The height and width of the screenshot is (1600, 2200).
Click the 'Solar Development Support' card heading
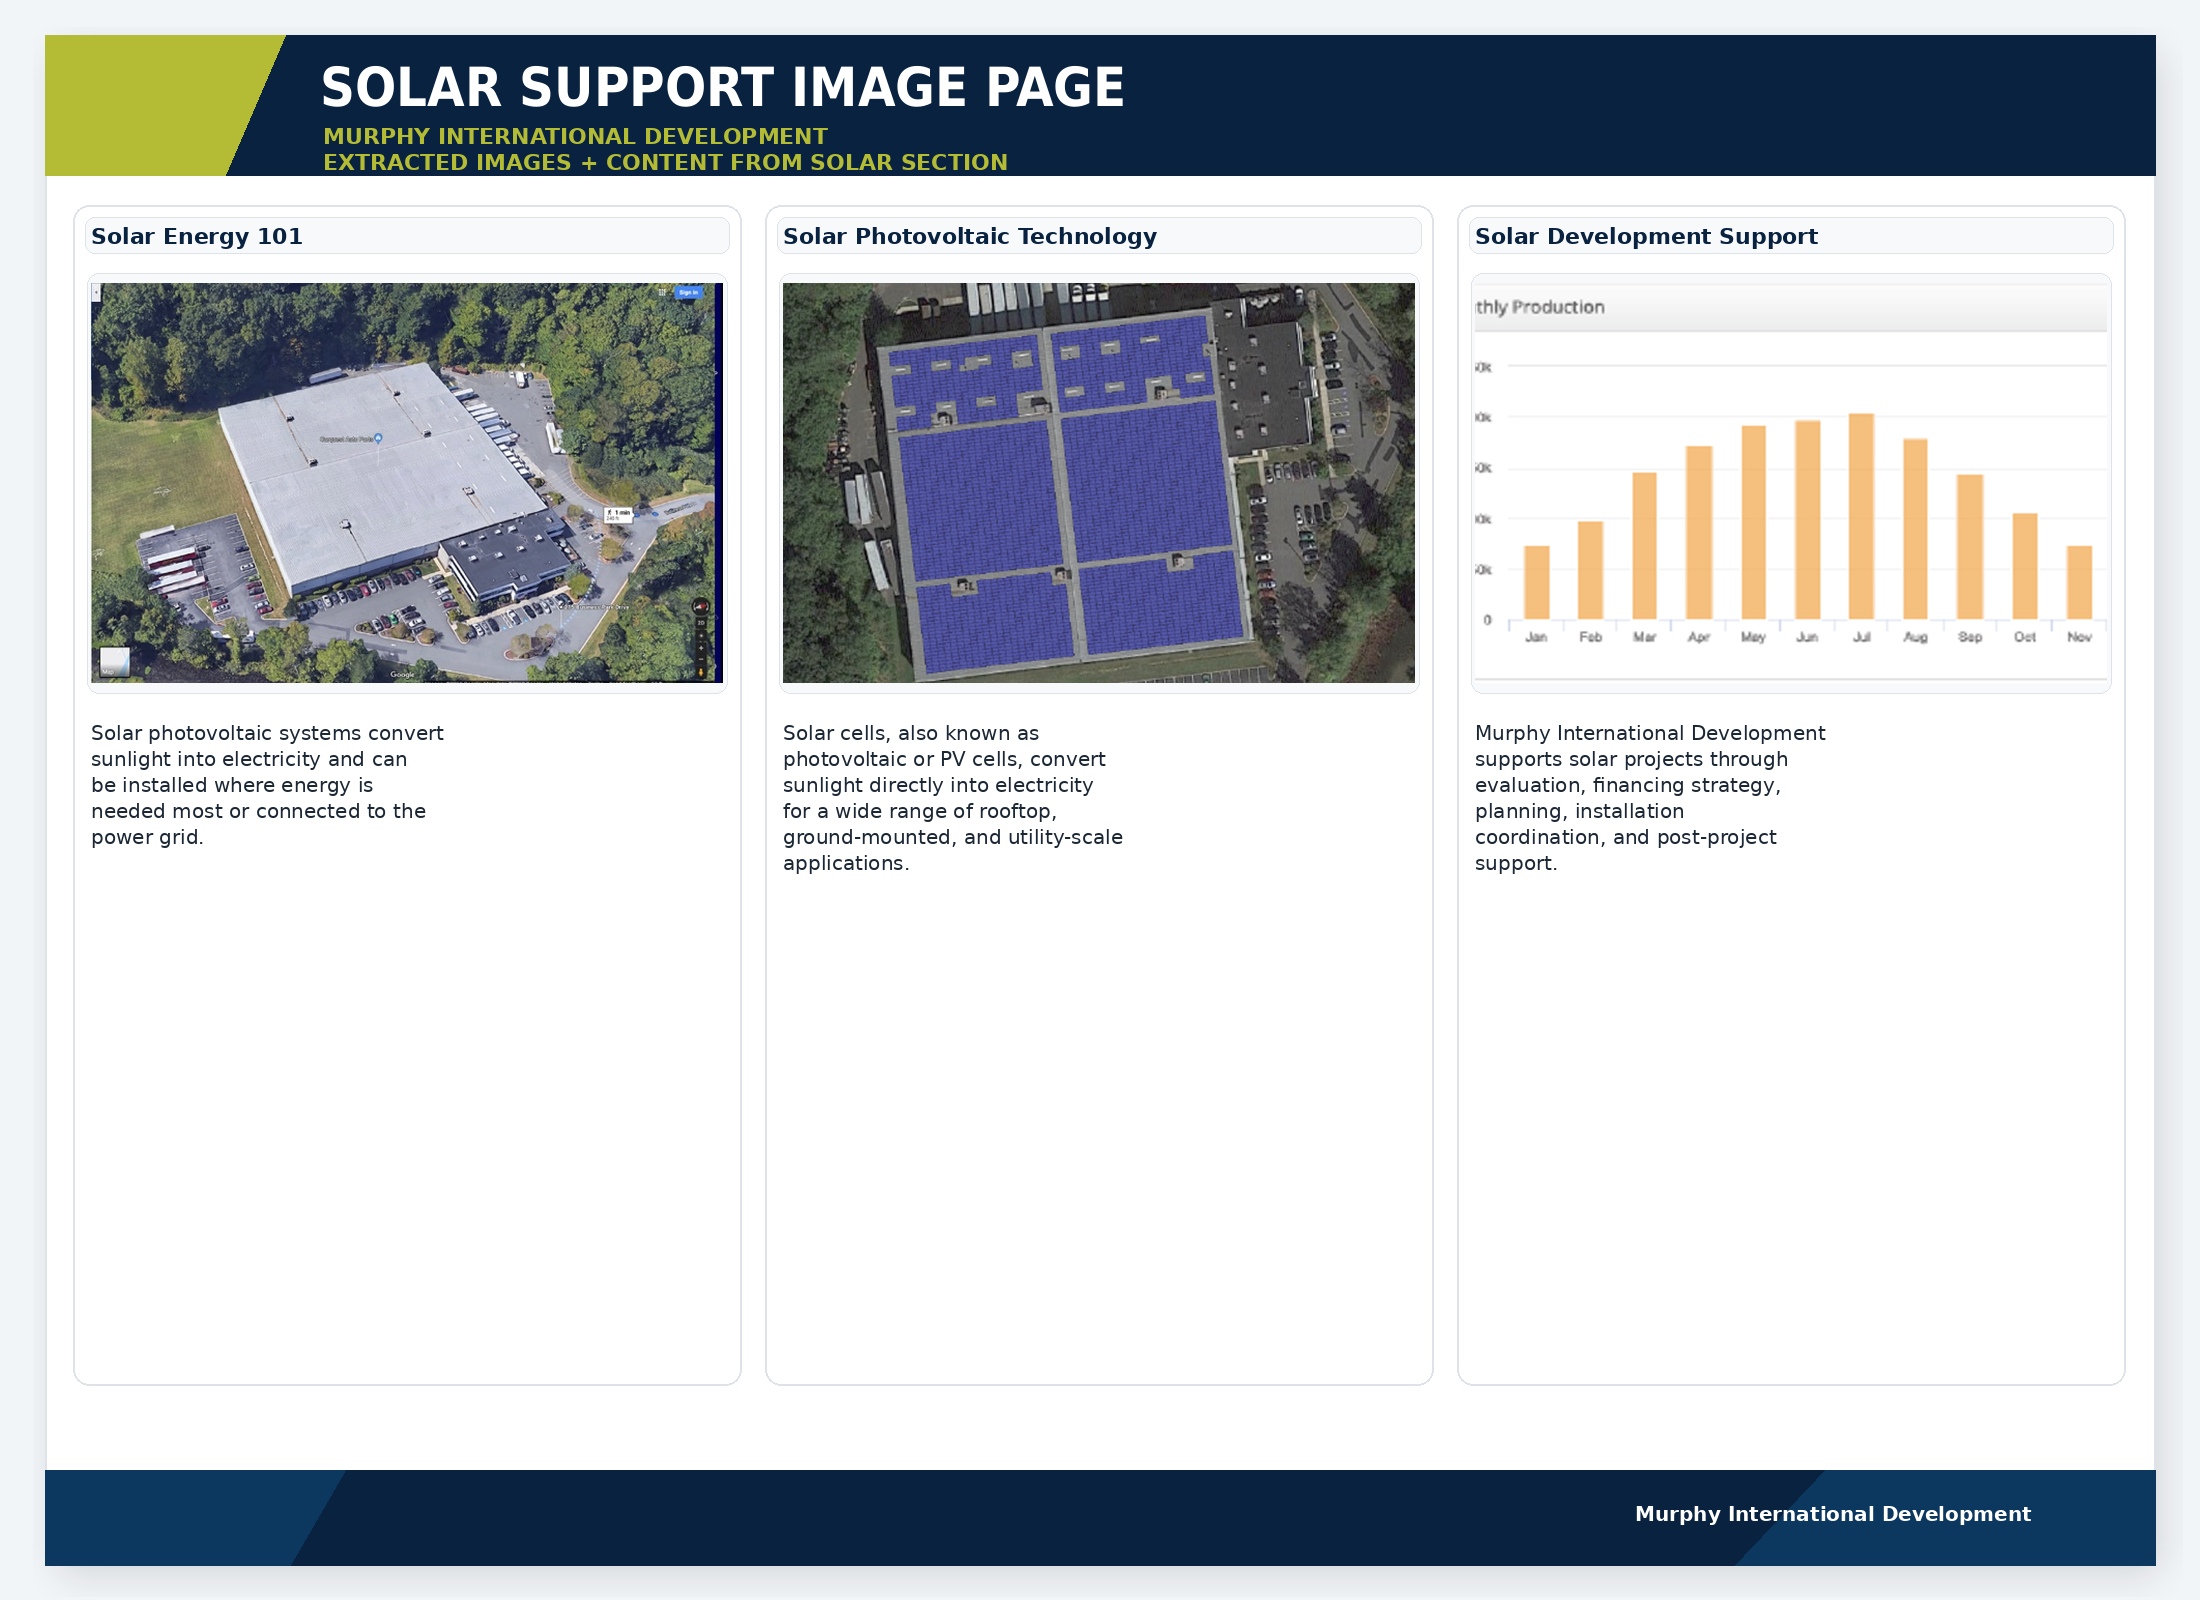click(1646, 236)
